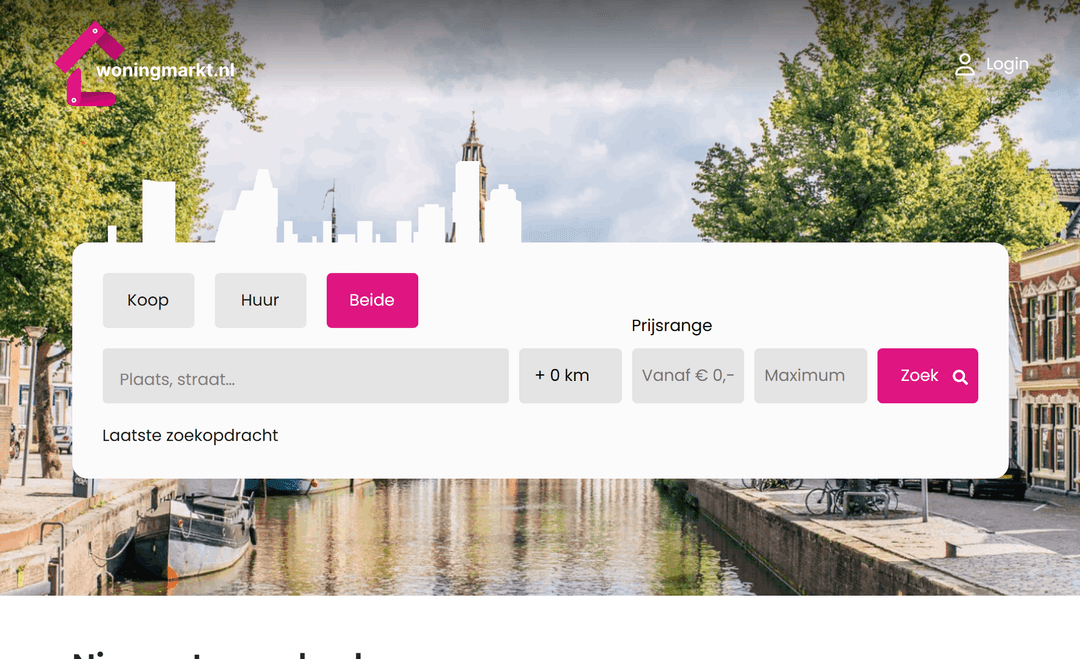Click the pink house logo icon
Viewport: 1080px width, 659px height.
[x=86, y=60]
